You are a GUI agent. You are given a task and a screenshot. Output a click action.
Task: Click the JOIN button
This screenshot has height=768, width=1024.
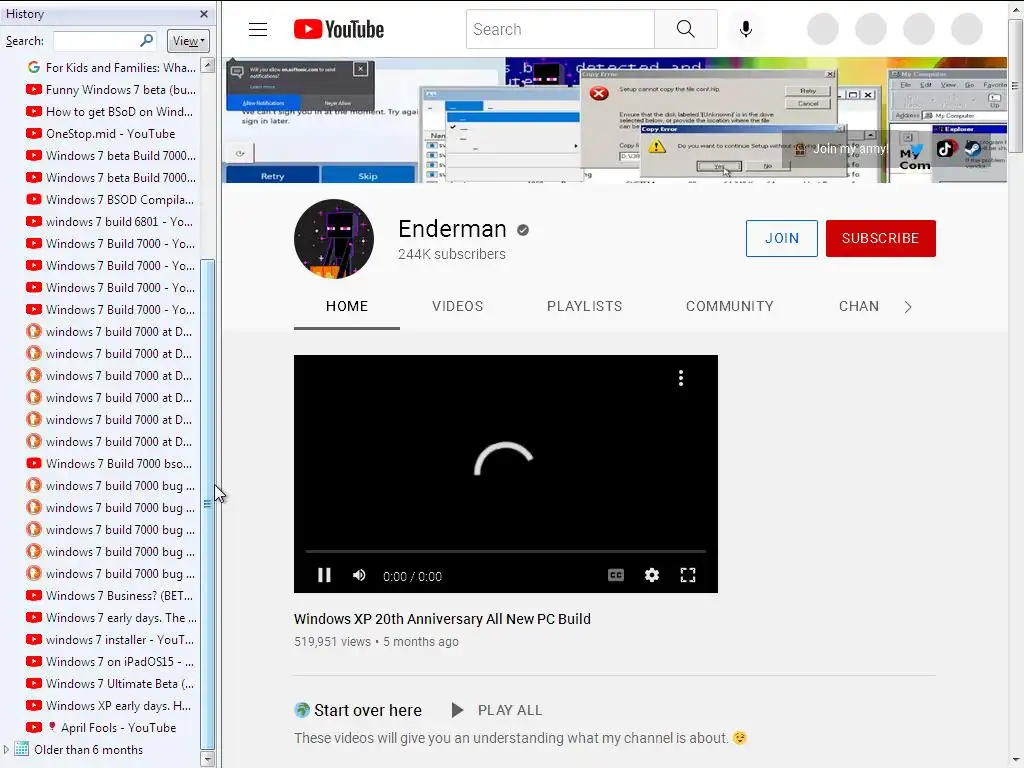(782, 238)
